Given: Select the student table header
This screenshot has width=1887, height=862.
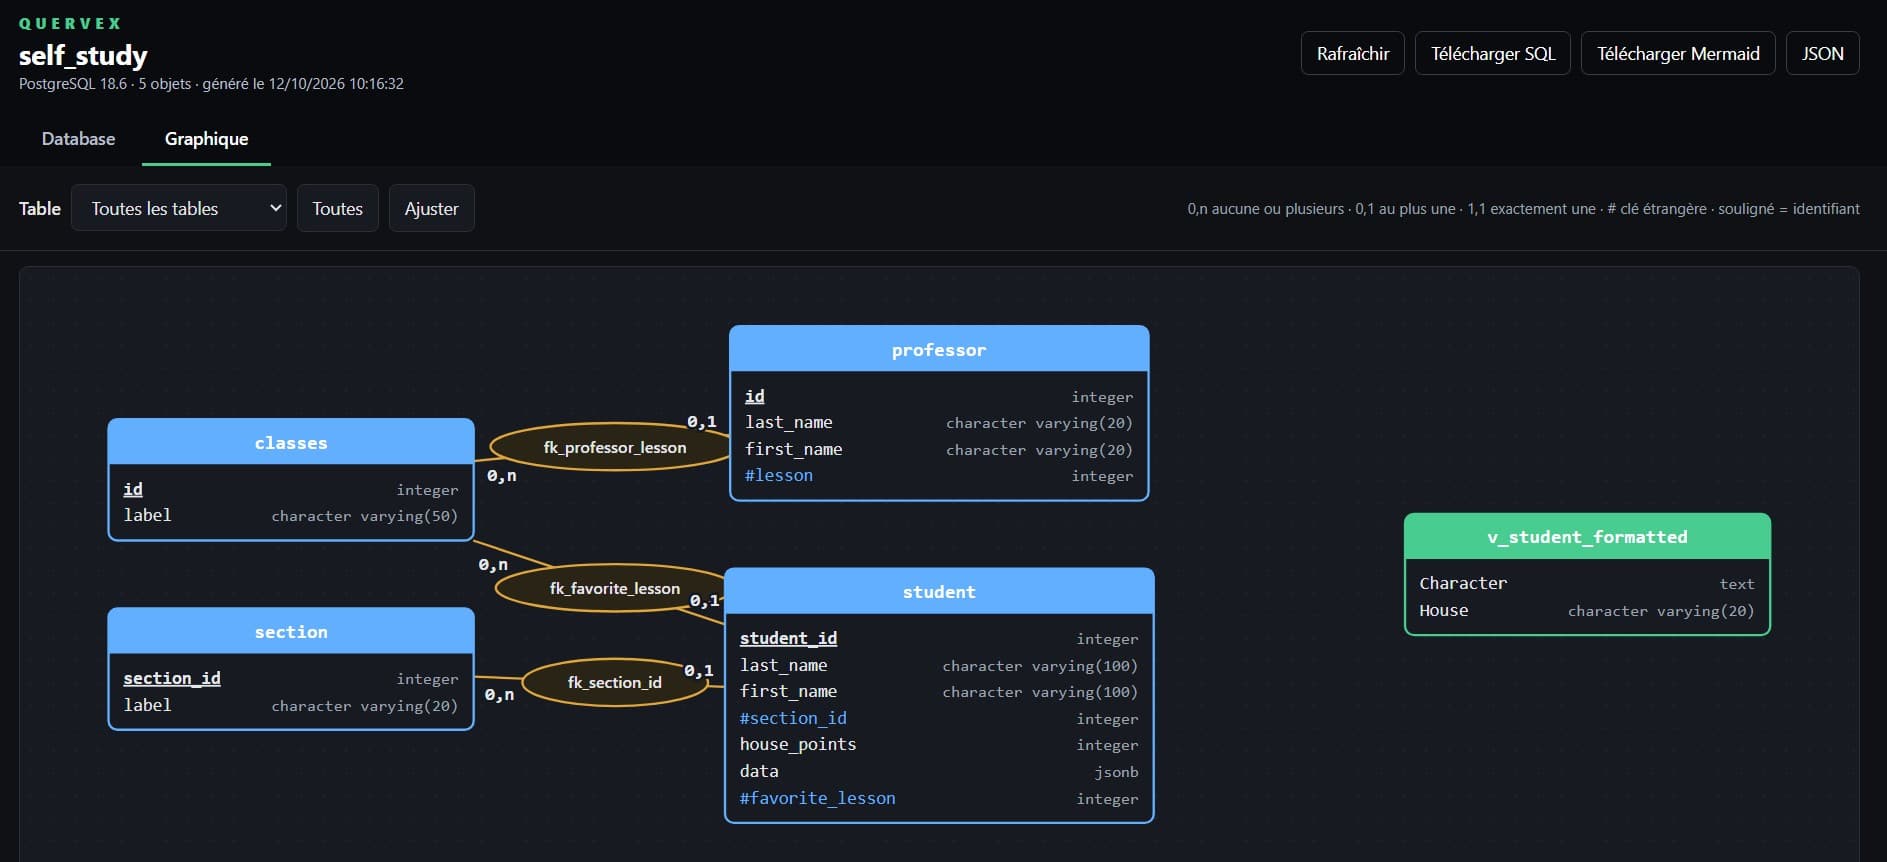Looking at the screenshot, I should (939, 591).
